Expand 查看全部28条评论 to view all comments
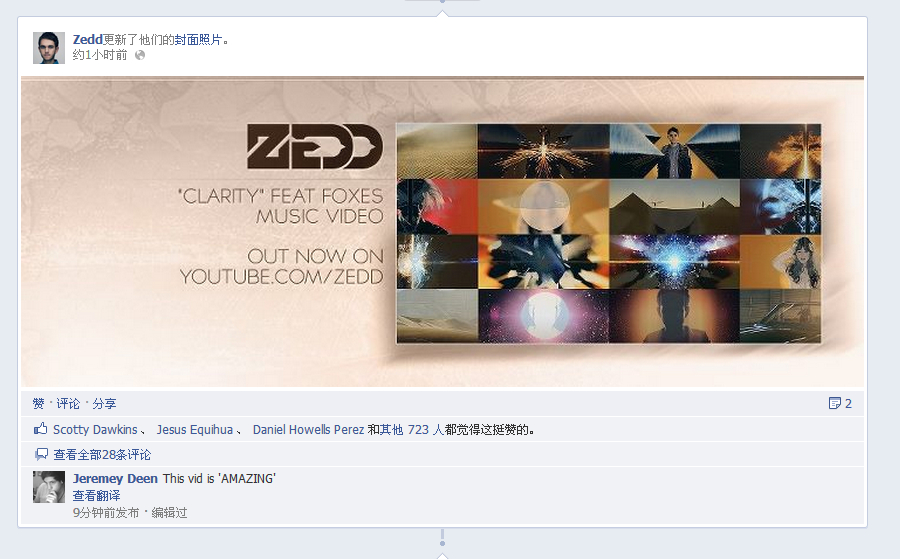 pyautogui.click(x=102, y=455)
